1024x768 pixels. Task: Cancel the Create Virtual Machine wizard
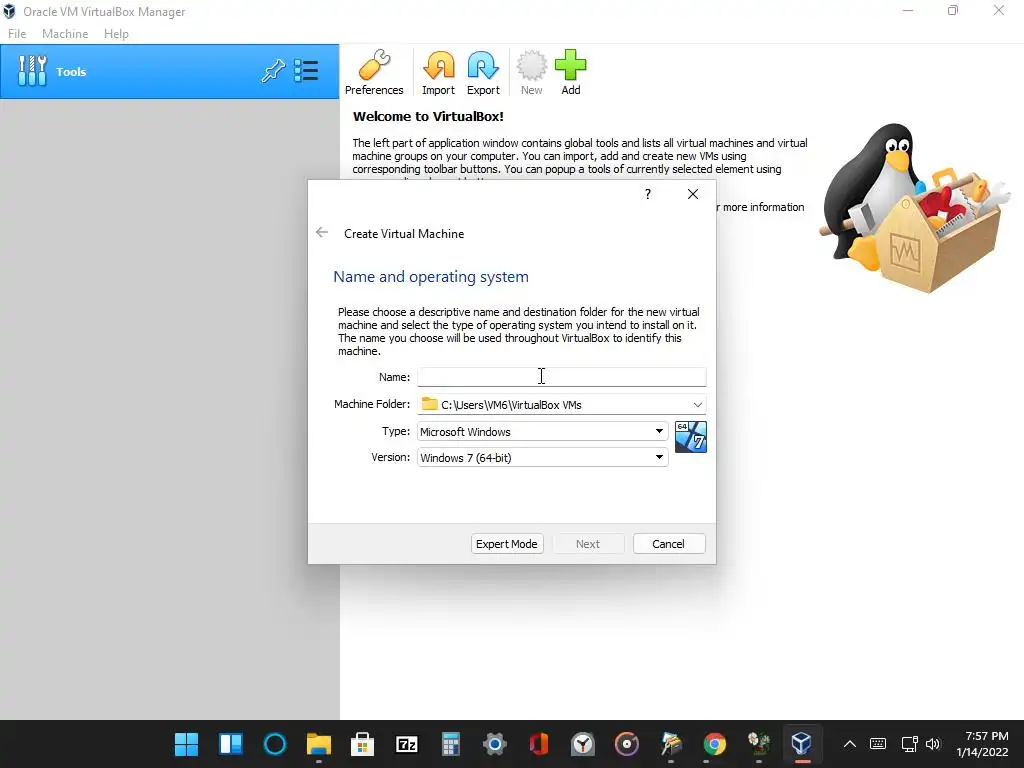669,544
